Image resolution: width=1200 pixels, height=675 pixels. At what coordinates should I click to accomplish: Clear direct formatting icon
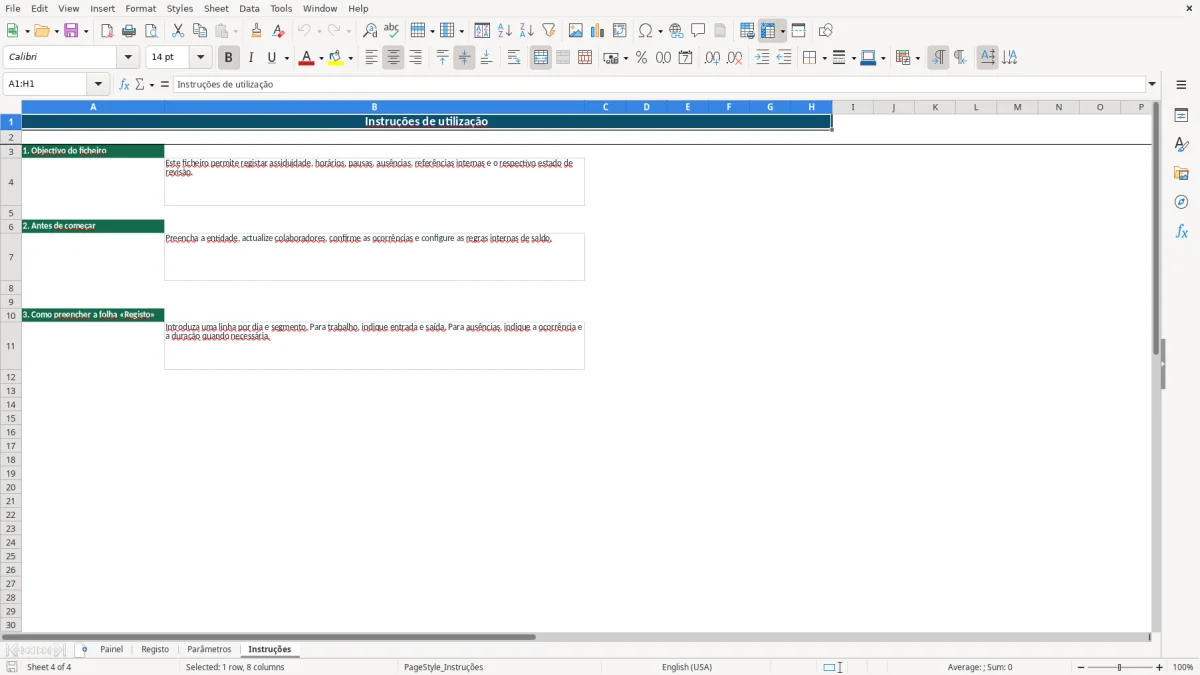(279, 31)
